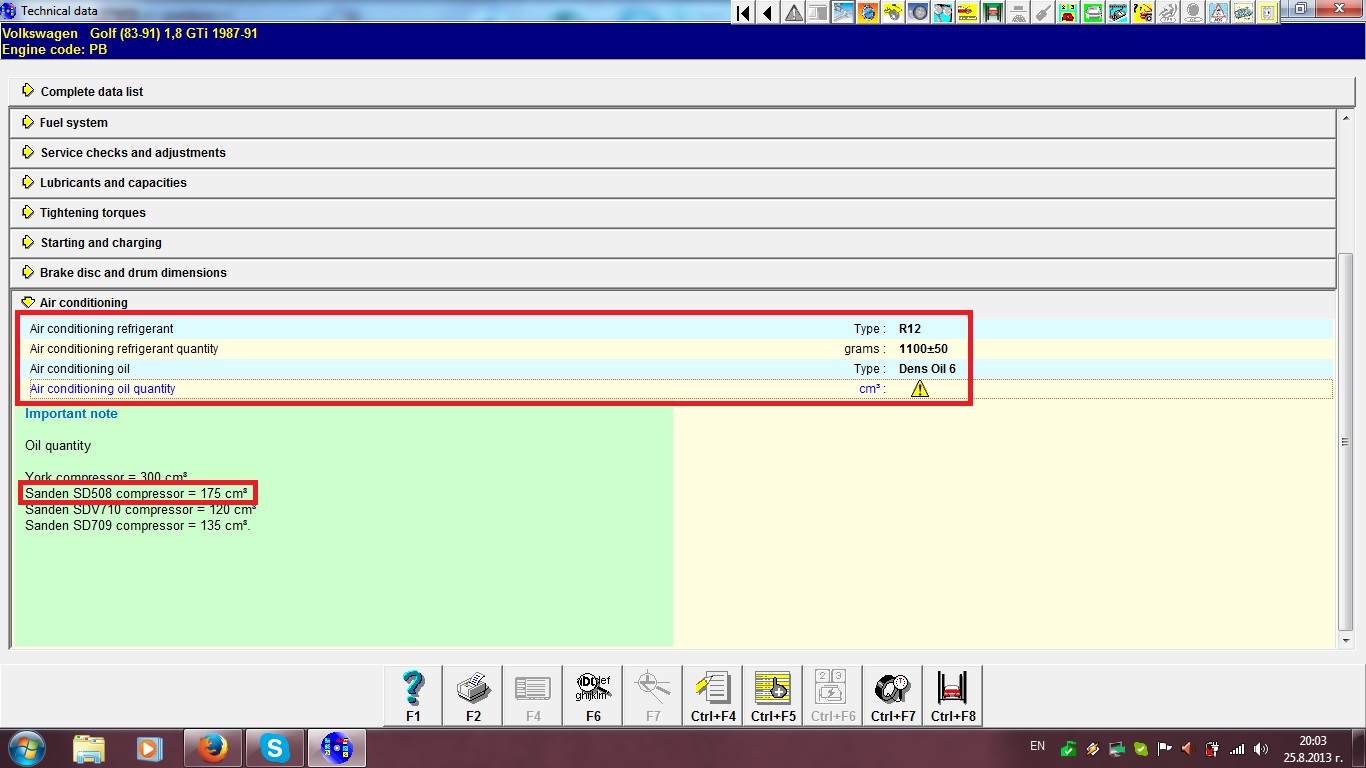Open the F6 text search magnifier tool
The height and width of the screenshot is (768, 1366).
[593, 694]
